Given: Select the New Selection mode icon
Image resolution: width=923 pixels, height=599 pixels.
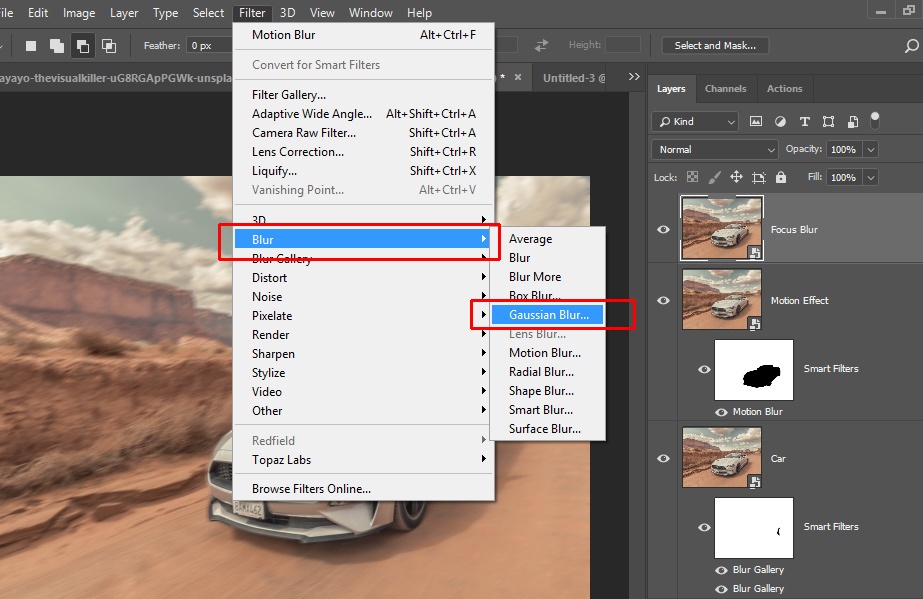Looking at the screenshot, I should point(31,46).
